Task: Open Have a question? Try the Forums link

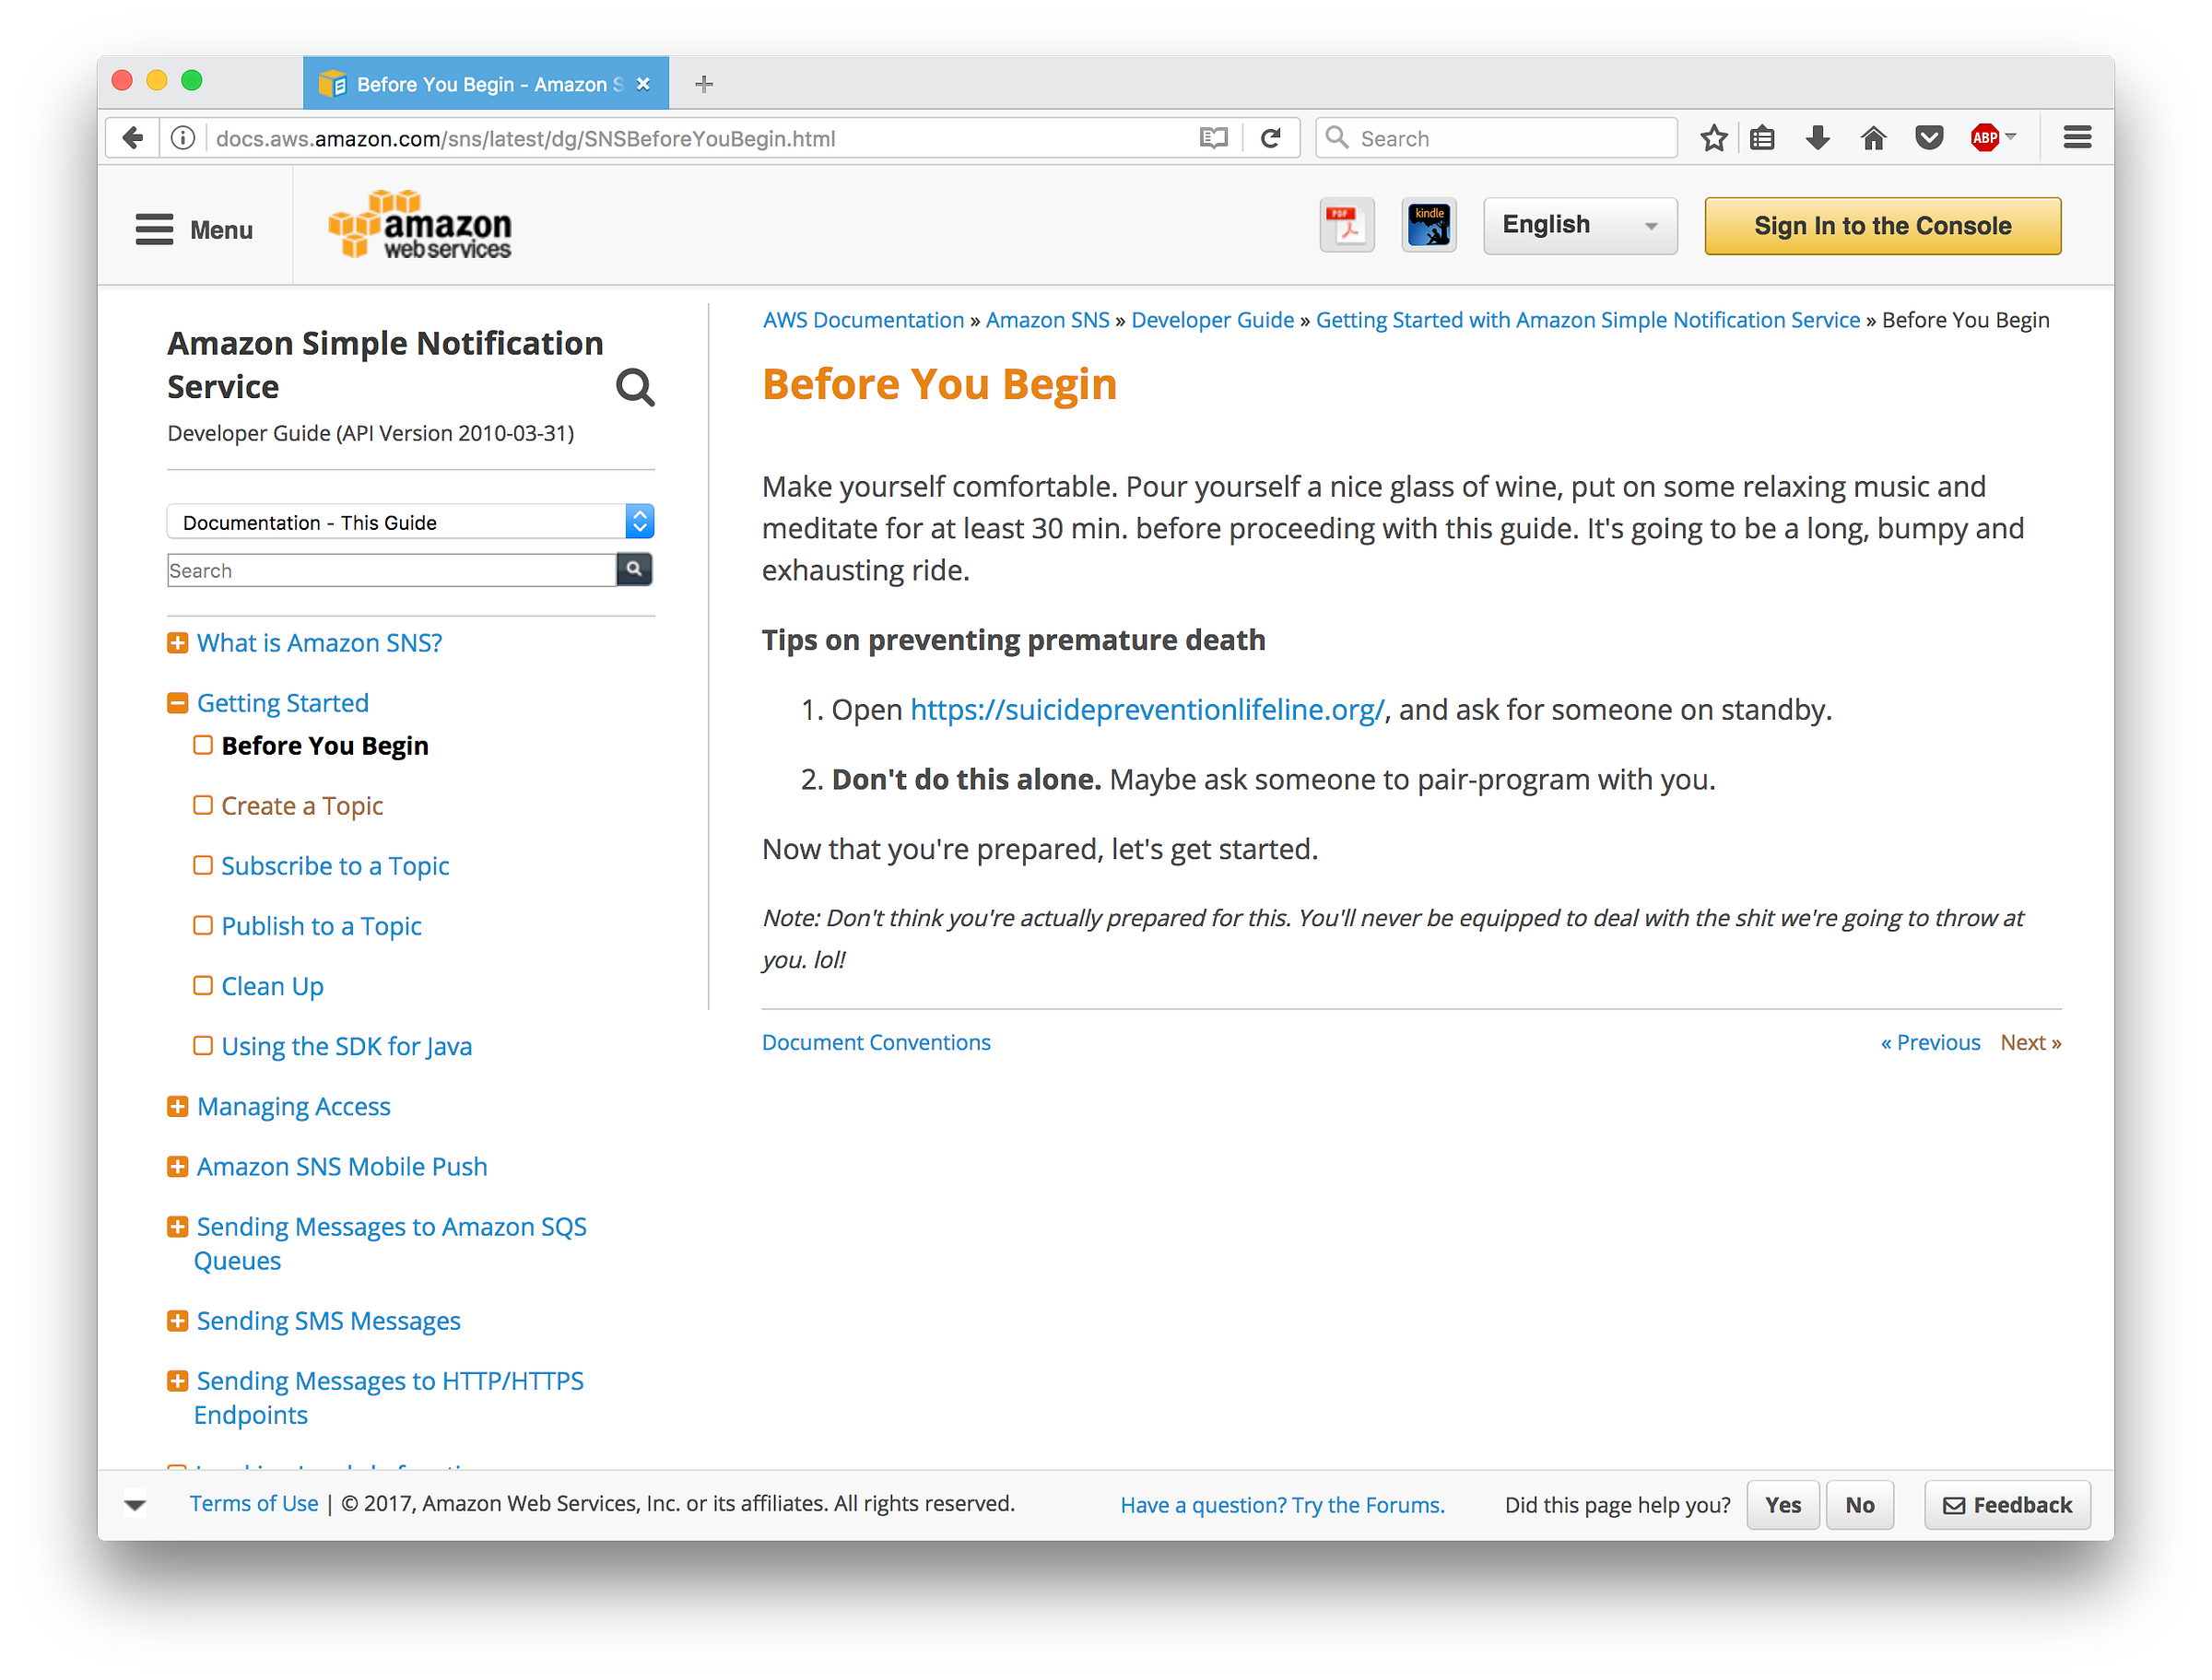Action: point(1282,1505)
